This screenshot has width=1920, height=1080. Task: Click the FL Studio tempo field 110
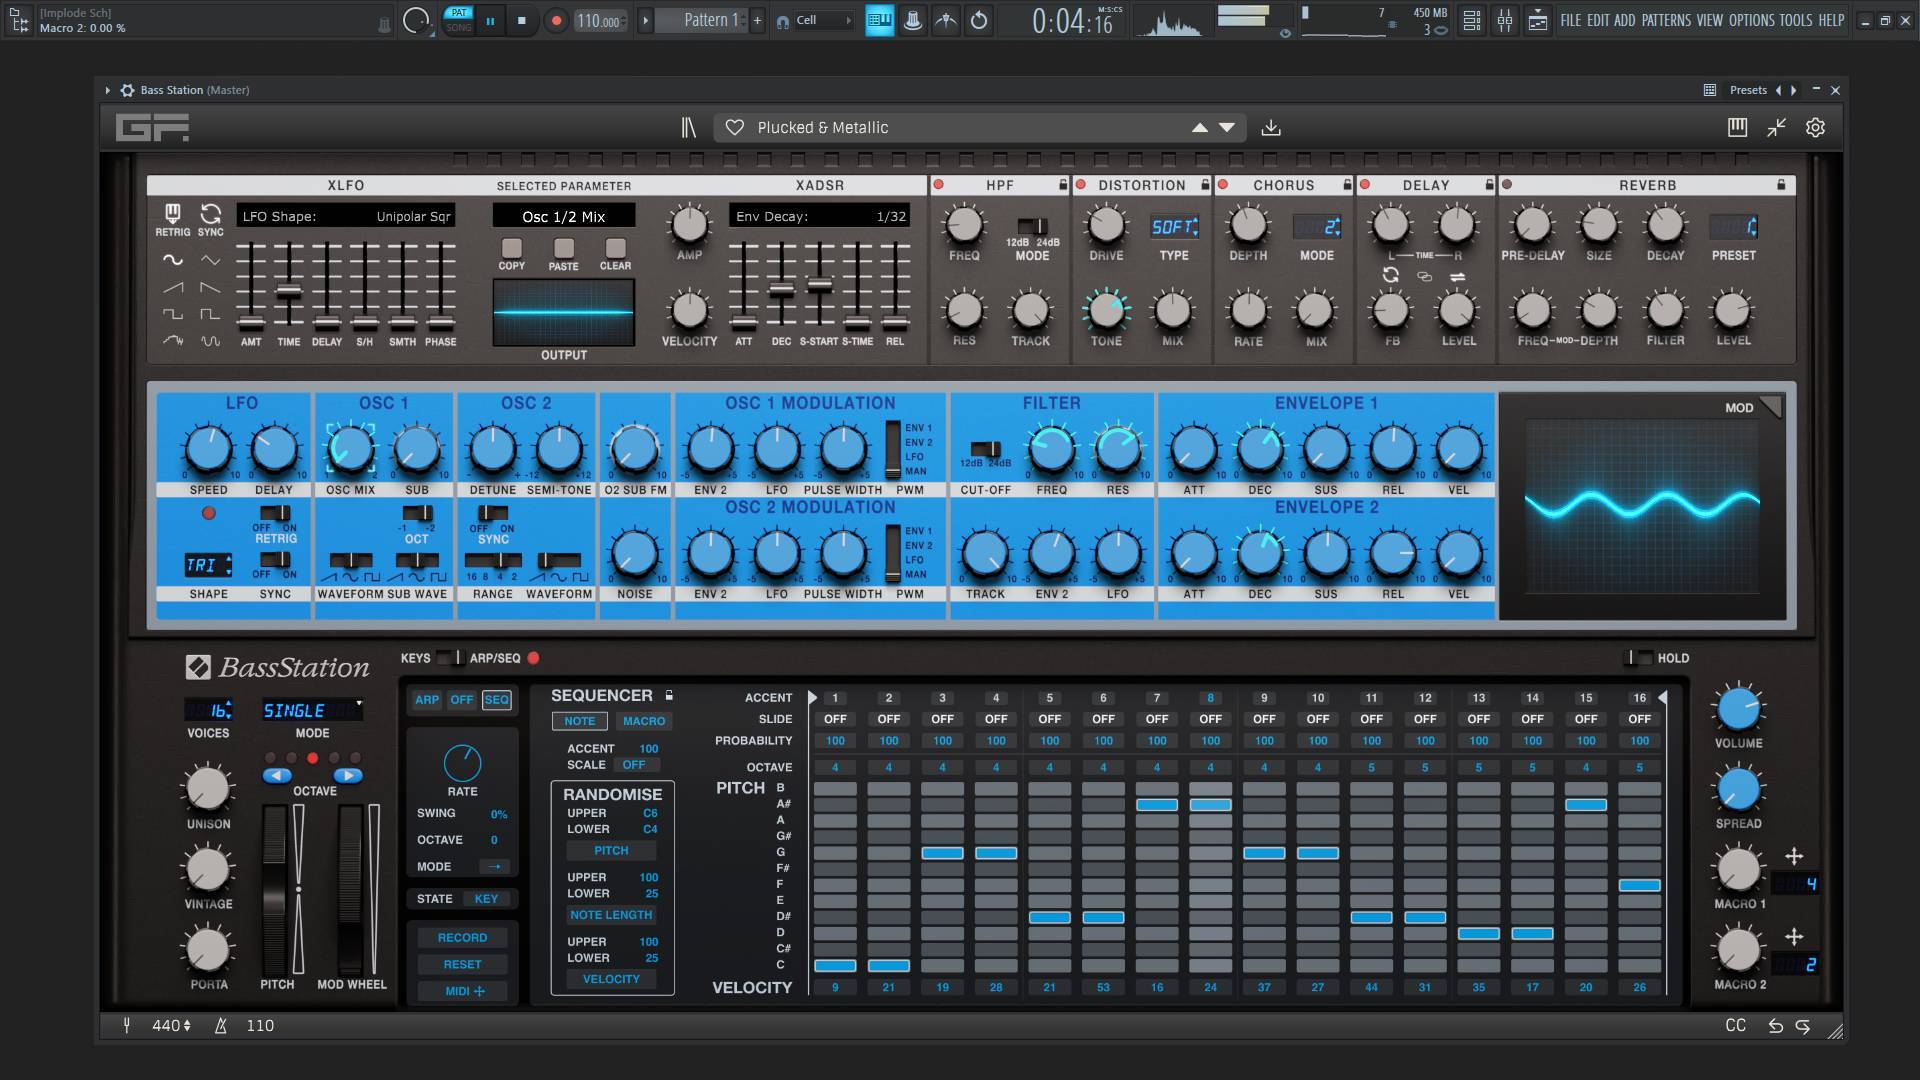click(x=599, y=20)
